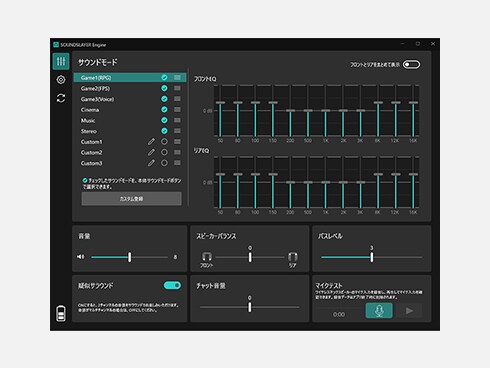
Task: Click the drag handle icon on Game2(FPS) row
Action: pyautogui.click(x=177, y=88)
